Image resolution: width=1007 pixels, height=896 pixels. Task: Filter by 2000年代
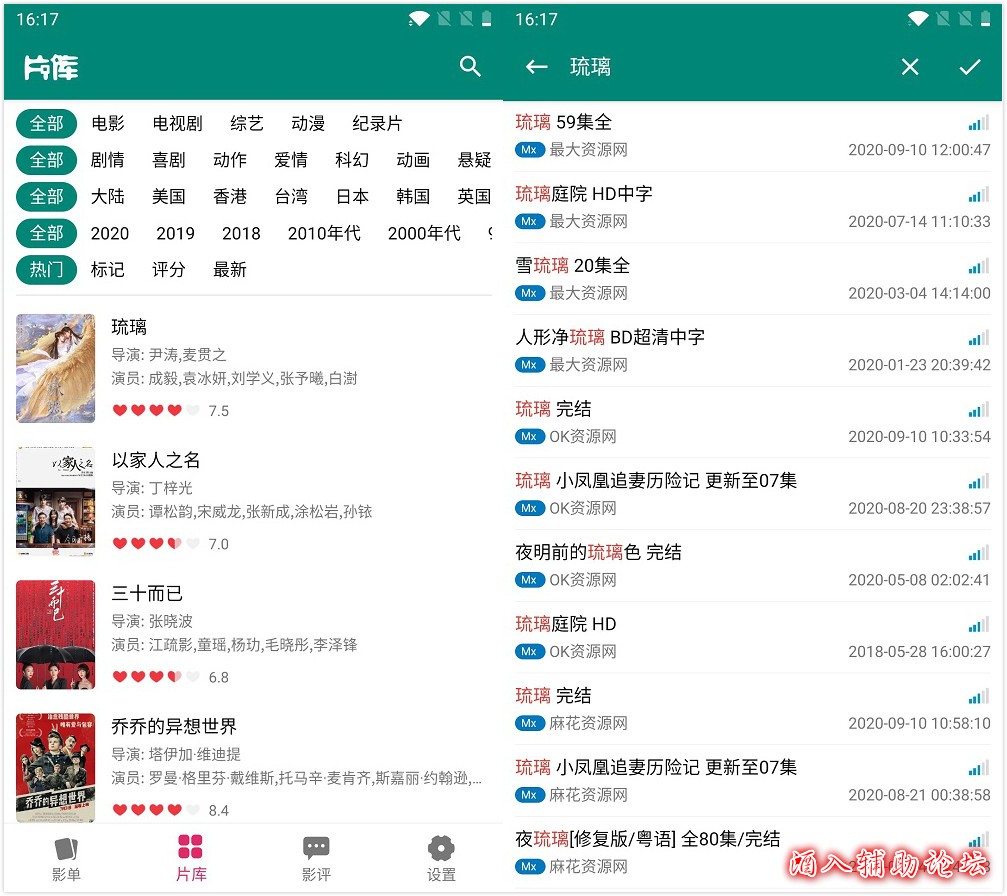pyautogui.click(x=424, y=233)
